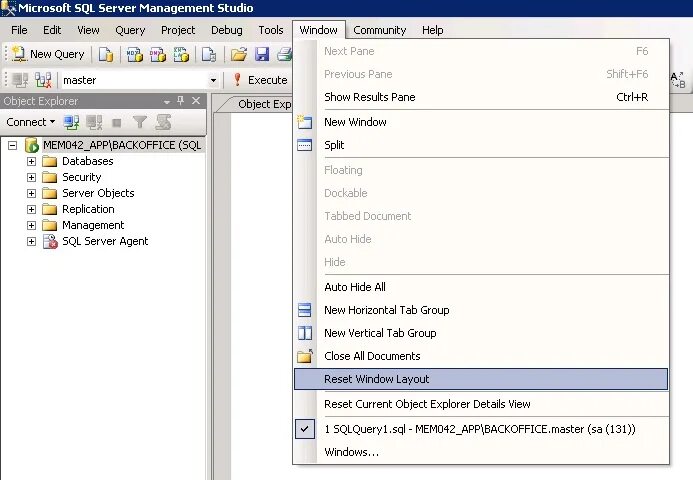The width and height of the screenshot is (693, 480).
Task: Click the Connect query toolbar icon
Action: [x=20, y=80]
